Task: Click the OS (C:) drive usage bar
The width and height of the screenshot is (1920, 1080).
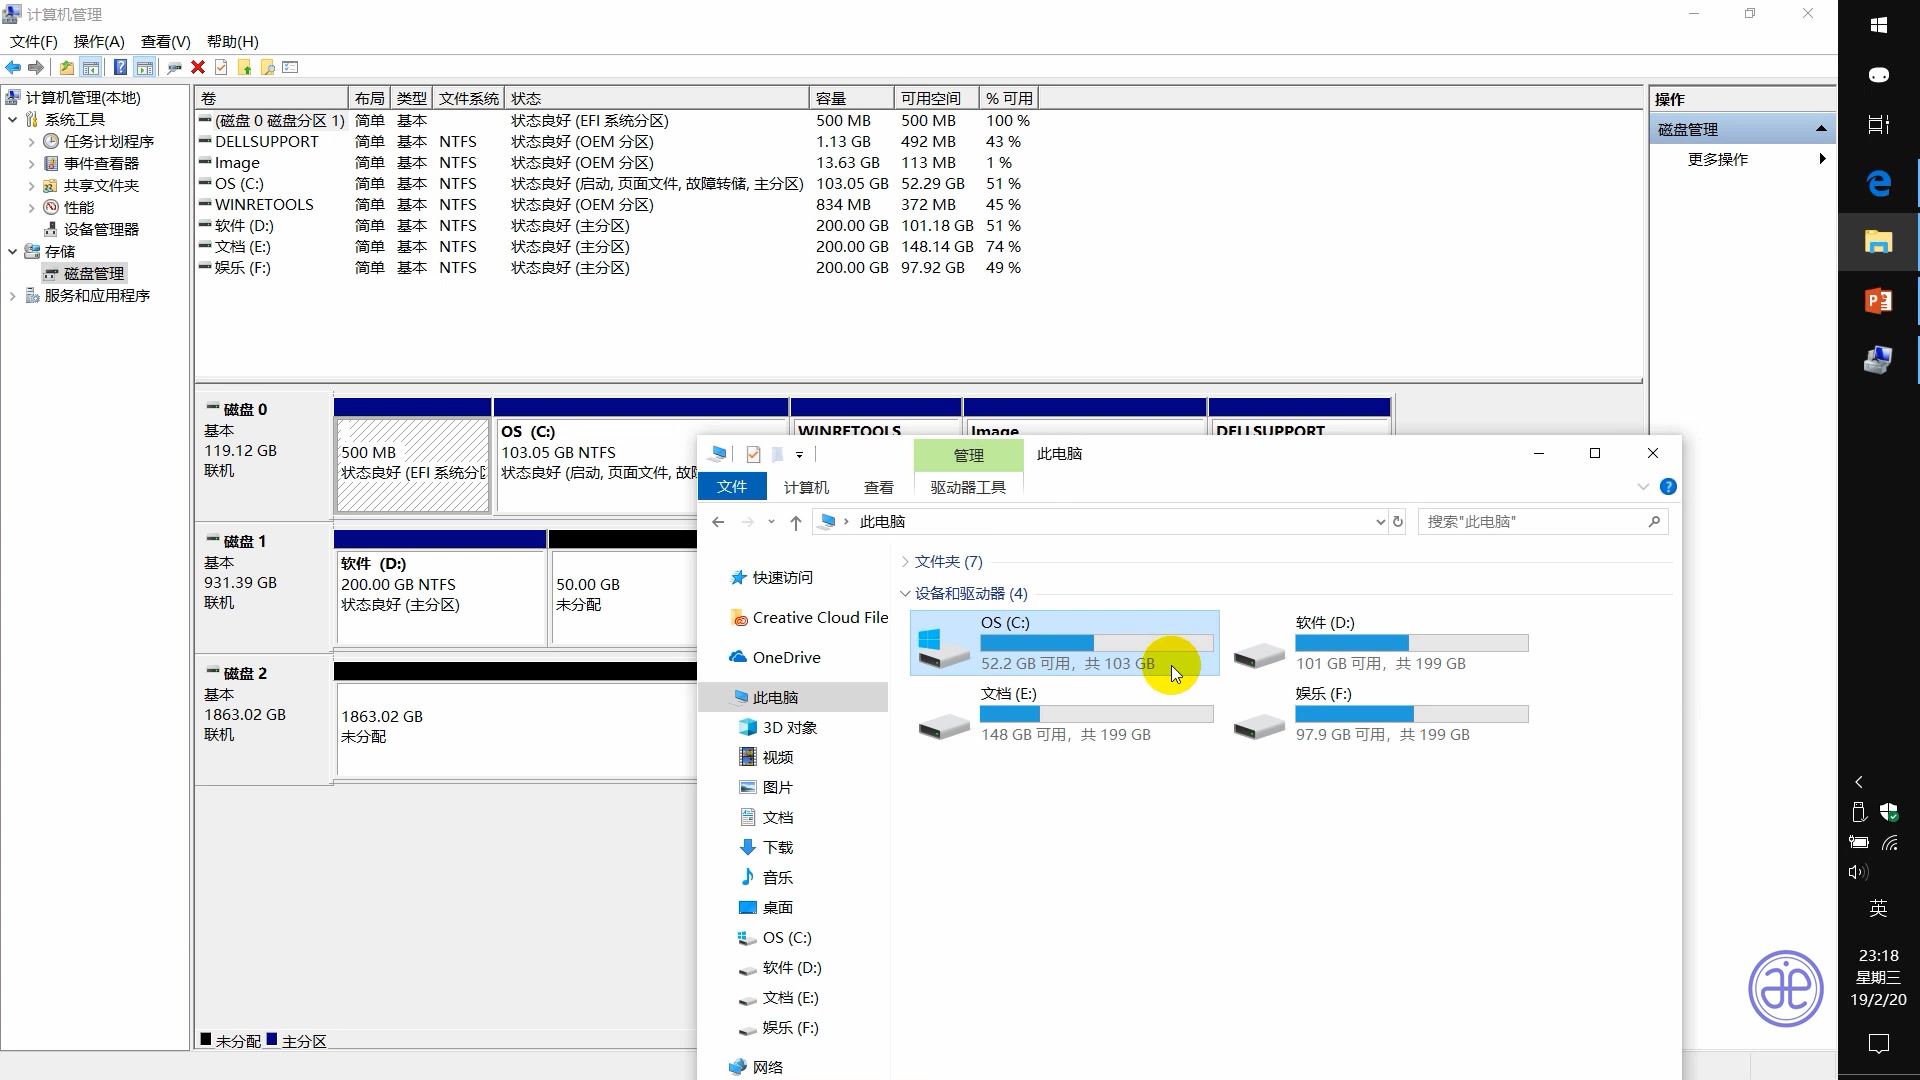Action: click(x=1096, y=643)
